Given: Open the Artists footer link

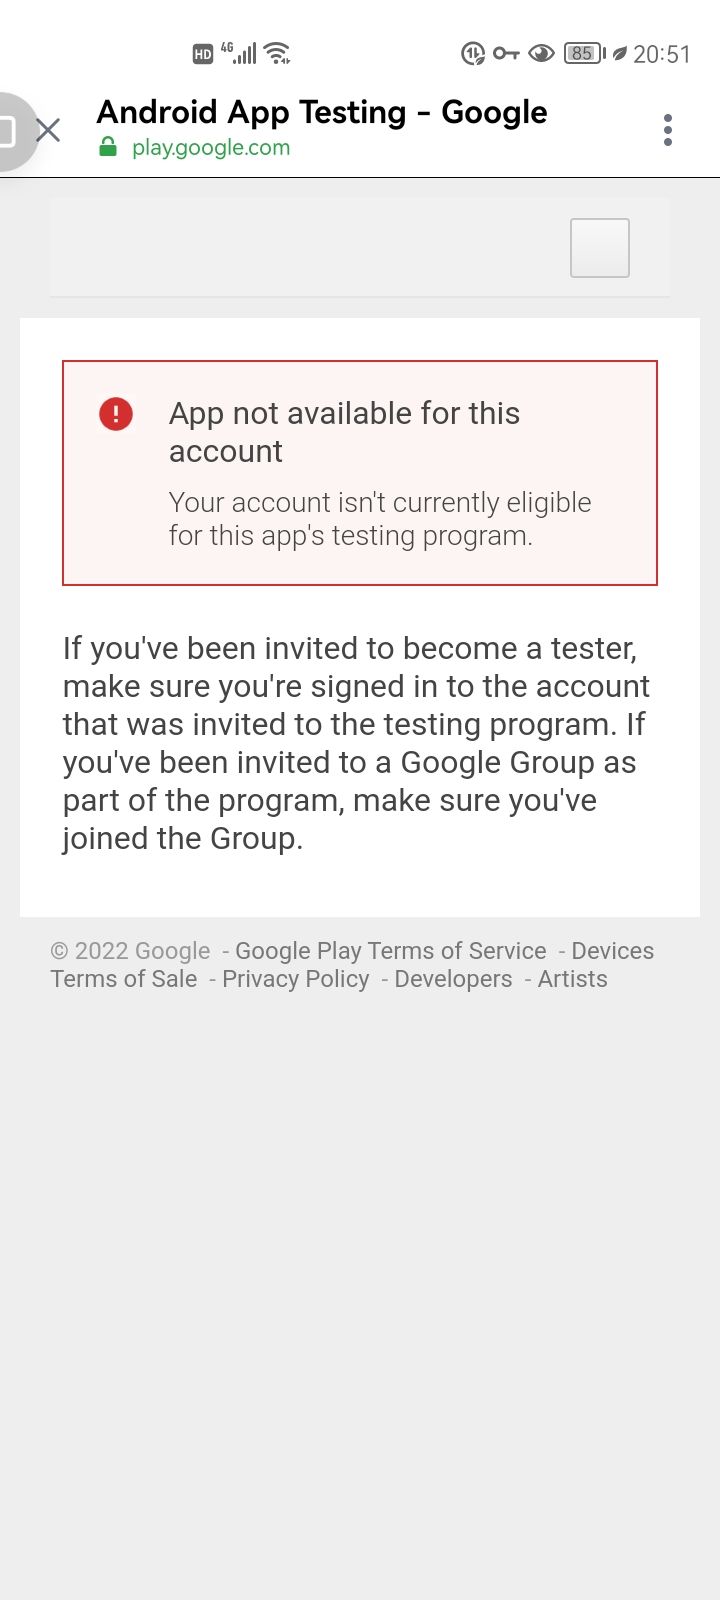Looking at the screenshot, I should pos(572,979).
